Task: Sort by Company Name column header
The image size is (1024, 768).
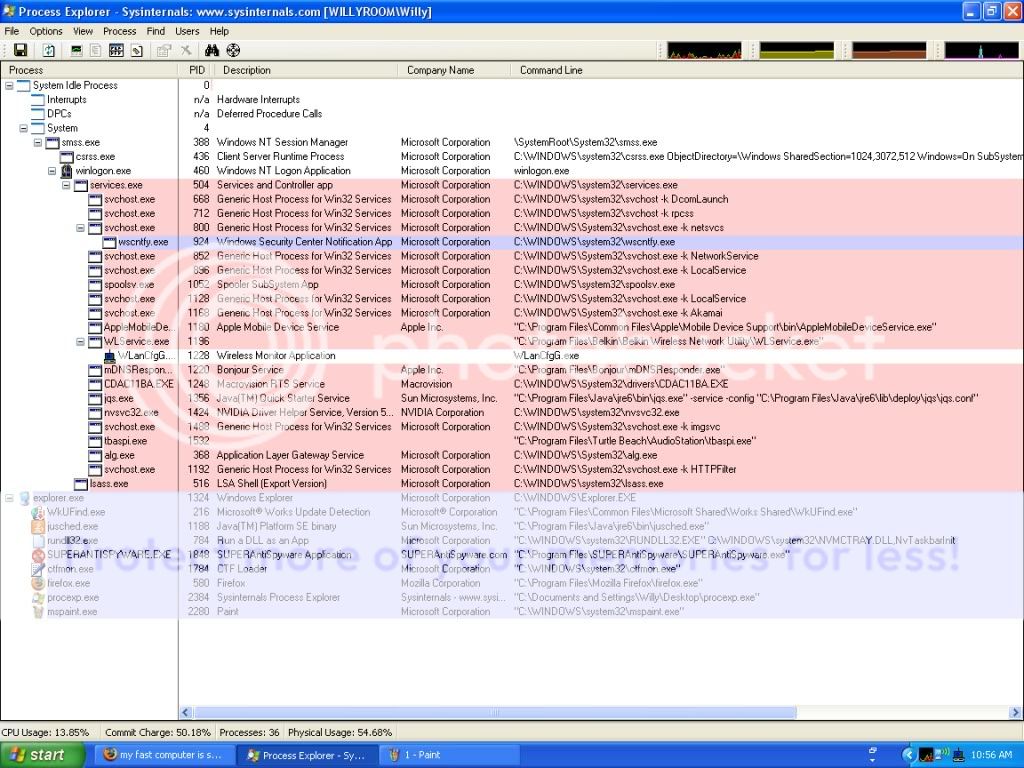Action: [x=440, y=70]
